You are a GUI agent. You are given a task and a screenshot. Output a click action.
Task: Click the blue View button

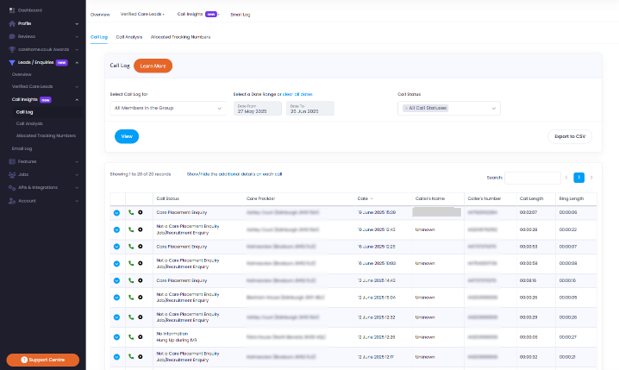(127, 136)
